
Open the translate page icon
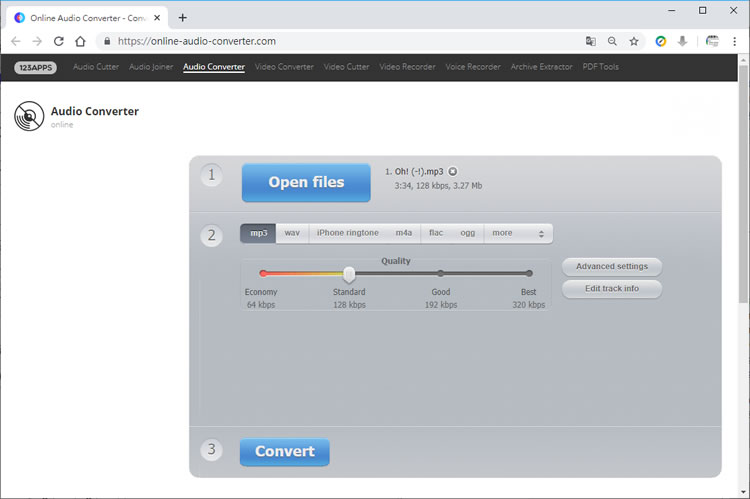pyautogui.click(x=591, y=41)
